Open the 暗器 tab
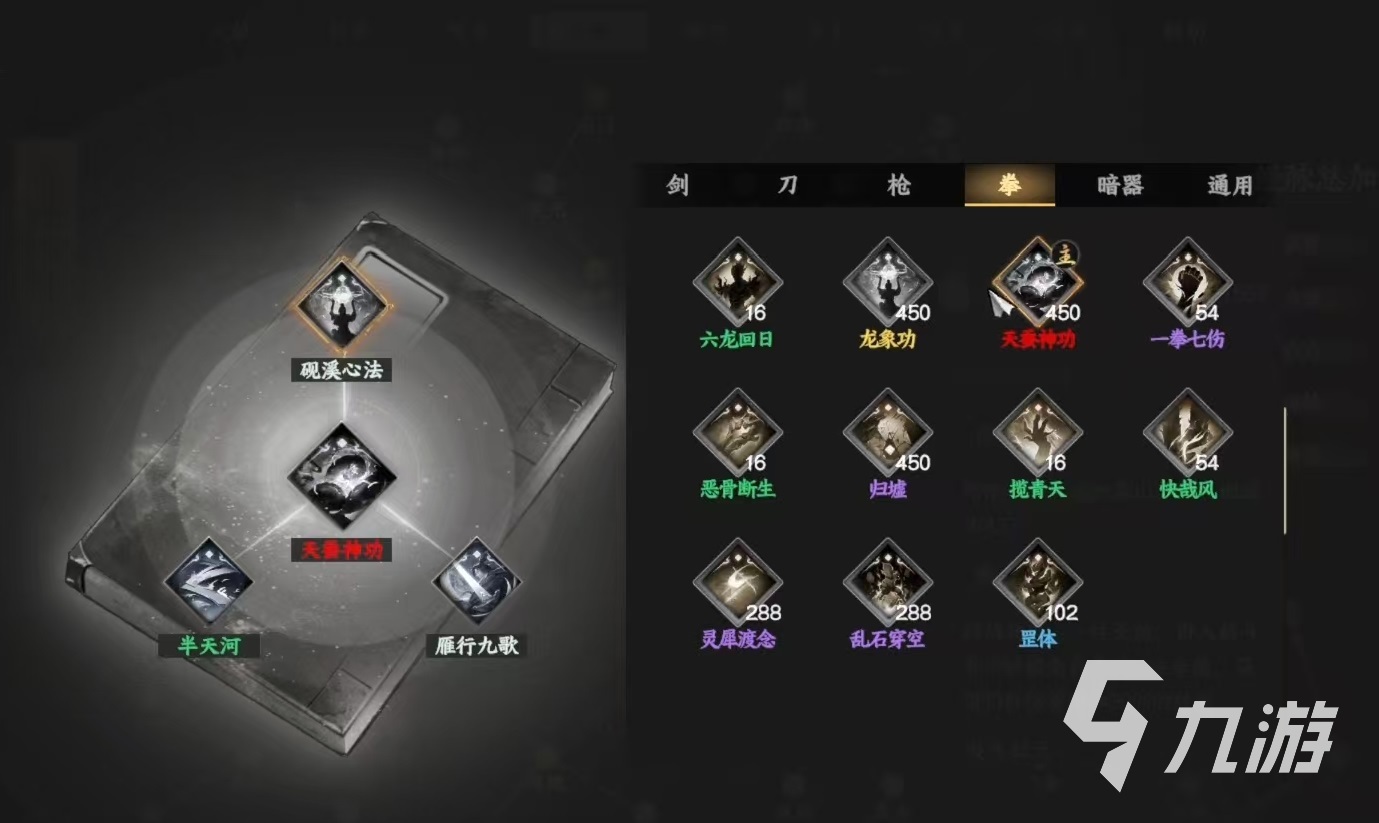The height and width of the screenshot is (823, 1379). tap(1120, 185)
